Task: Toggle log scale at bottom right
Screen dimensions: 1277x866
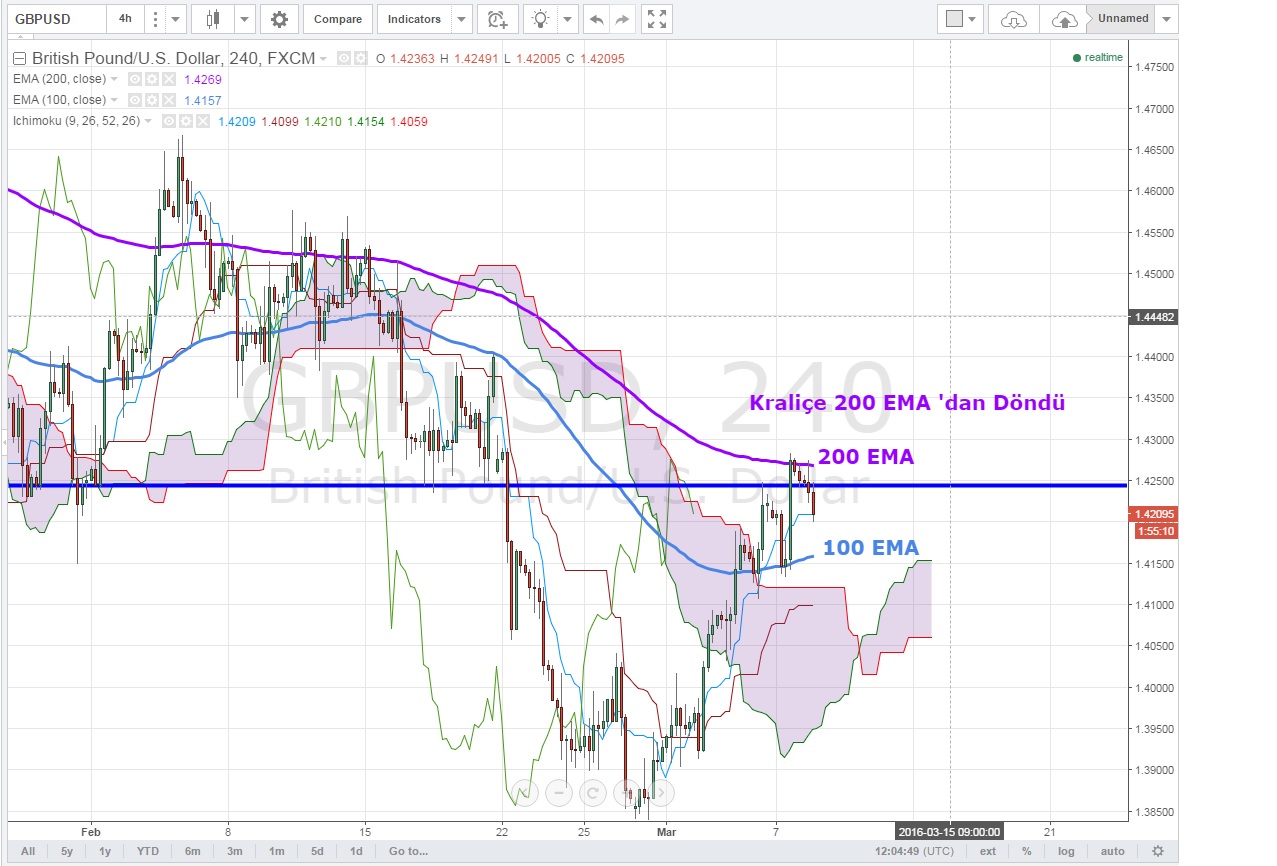Action: 1066,851
